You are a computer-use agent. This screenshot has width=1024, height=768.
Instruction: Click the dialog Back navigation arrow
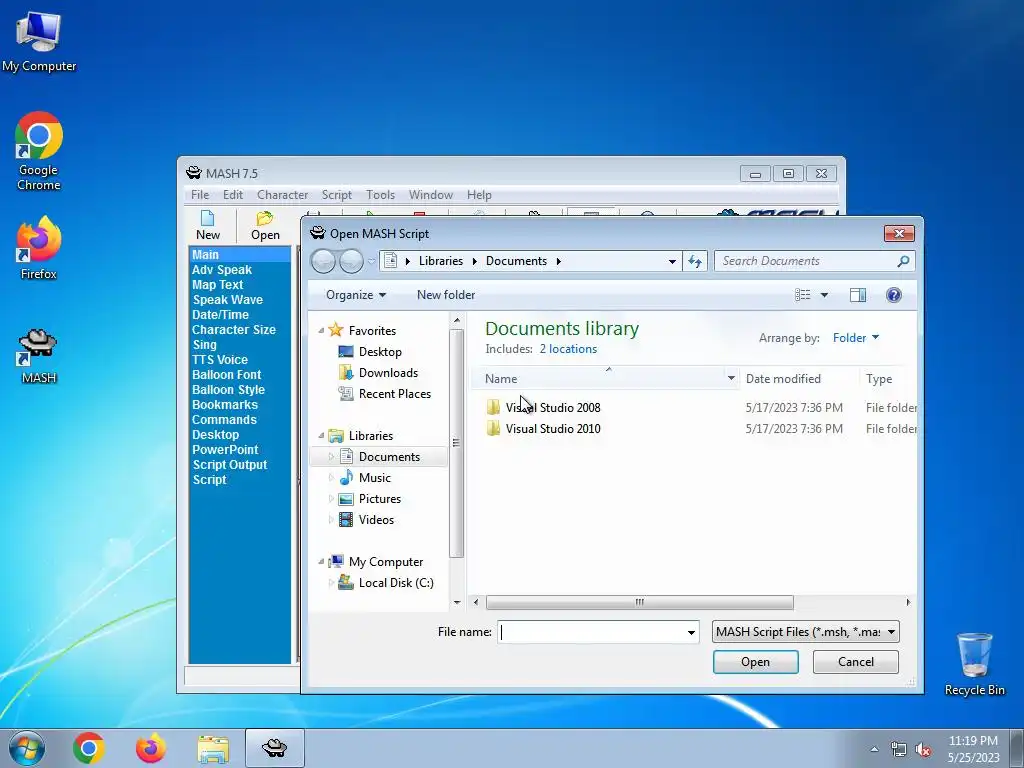323,261
